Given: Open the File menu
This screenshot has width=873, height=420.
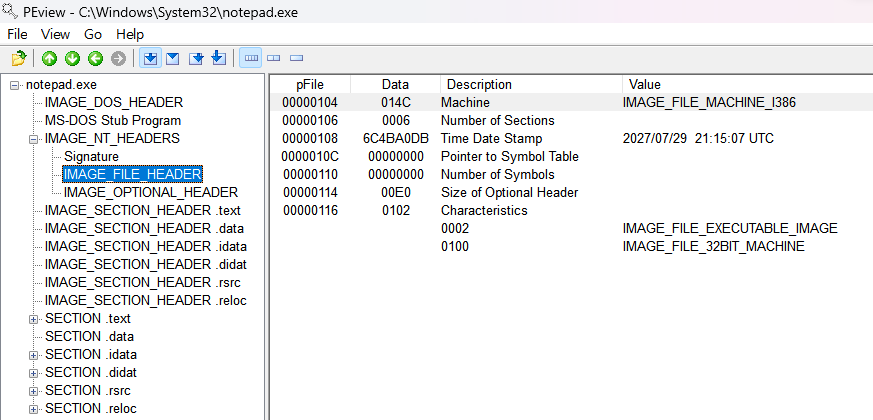Looking at the screenshot, I should coord(17,35).
